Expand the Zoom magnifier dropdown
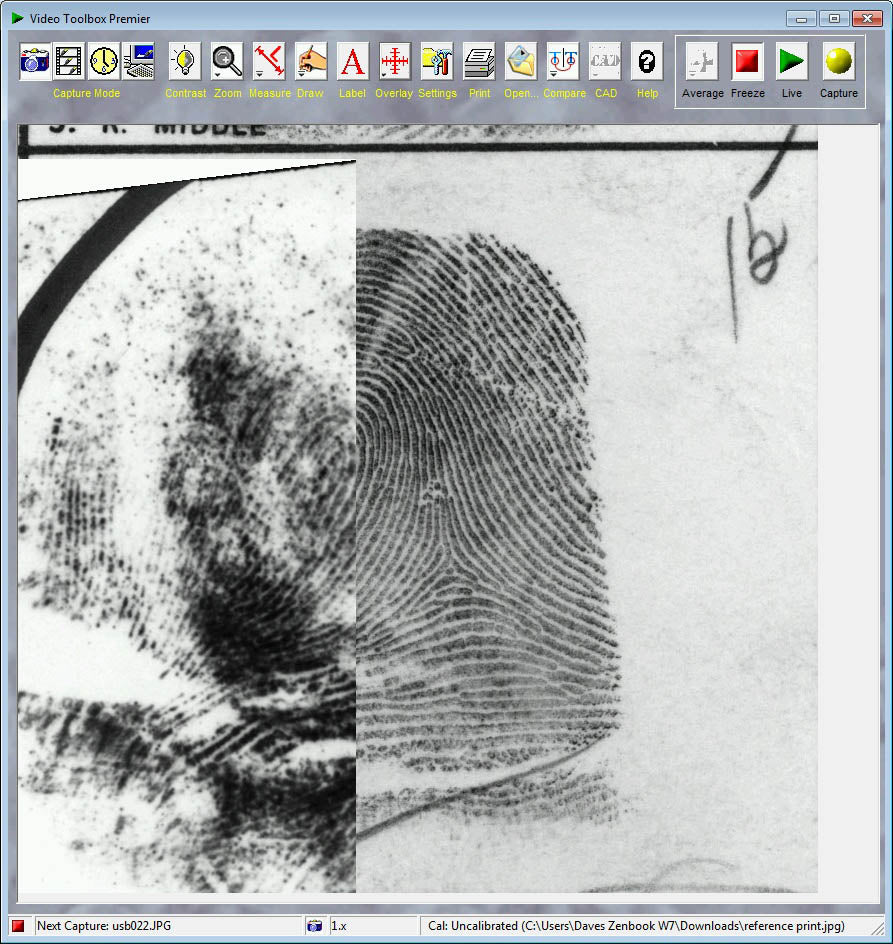 227,62
